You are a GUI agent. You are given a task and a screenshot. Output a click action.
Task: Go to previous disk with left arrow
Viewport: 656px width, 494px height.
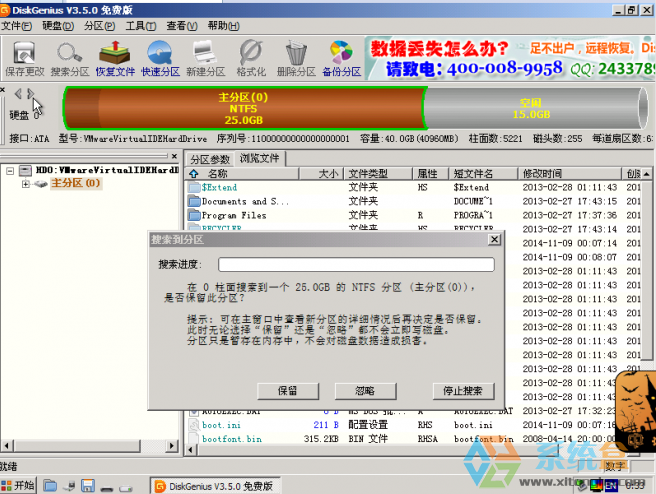tap(18, 94)
